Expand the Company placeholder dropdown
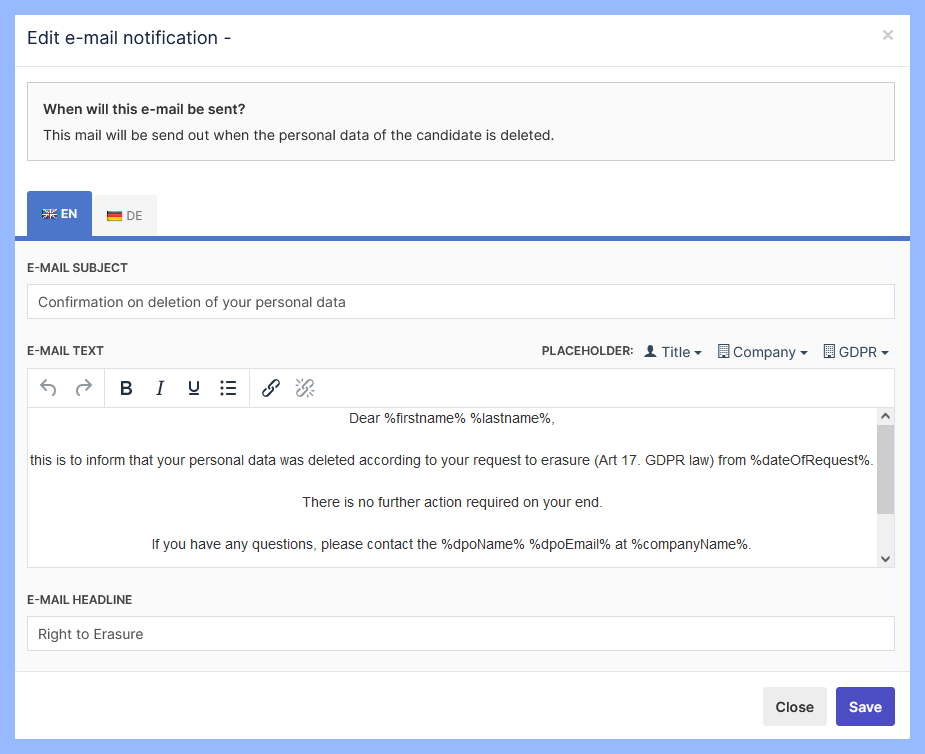The width and height of the screenshot is (925, 754). pos(763,352)
